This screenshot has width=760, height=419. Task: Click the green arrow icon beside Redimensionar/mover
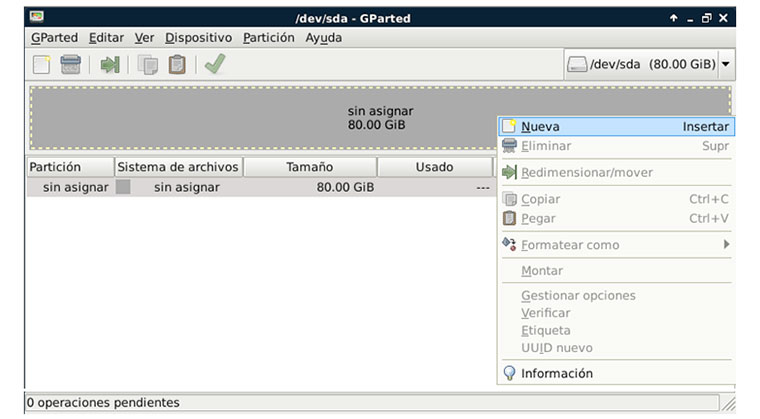[x=509, y=172]
